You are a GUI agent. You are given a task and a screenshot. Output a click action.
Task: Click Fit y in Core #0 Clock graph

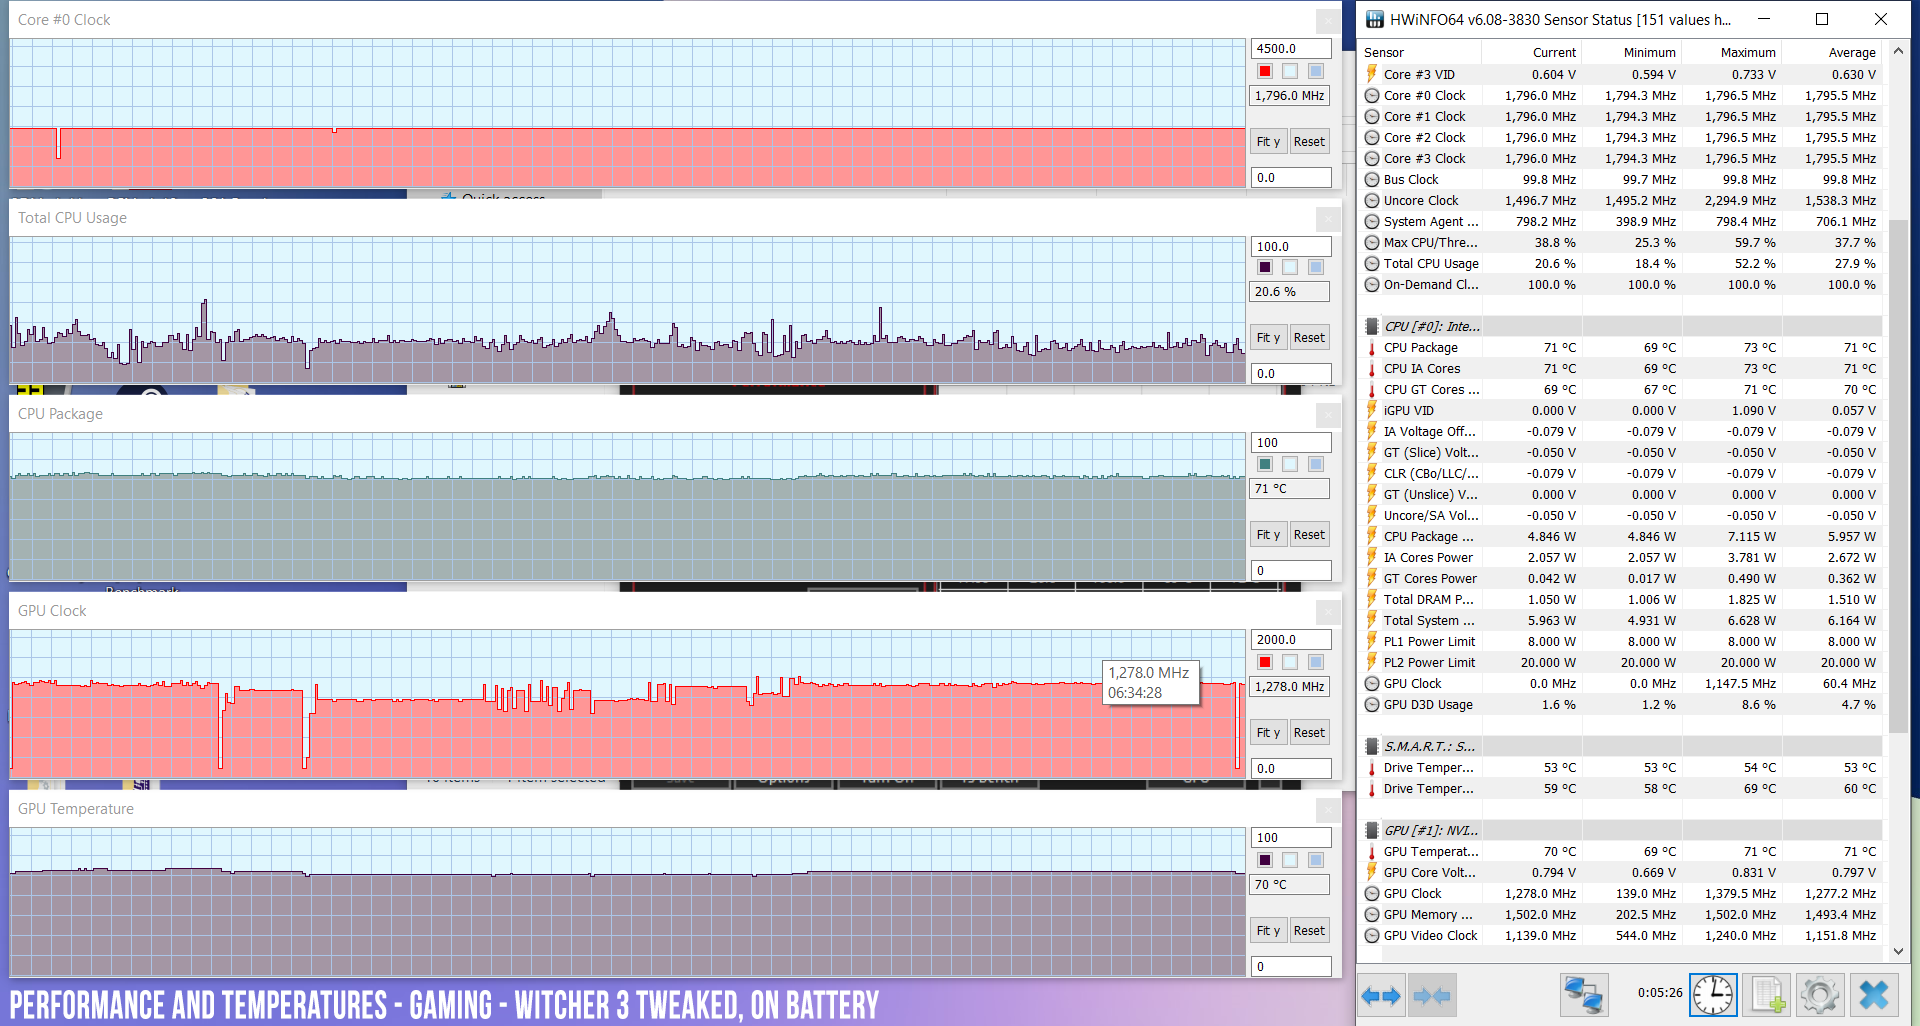point(1268,142)
